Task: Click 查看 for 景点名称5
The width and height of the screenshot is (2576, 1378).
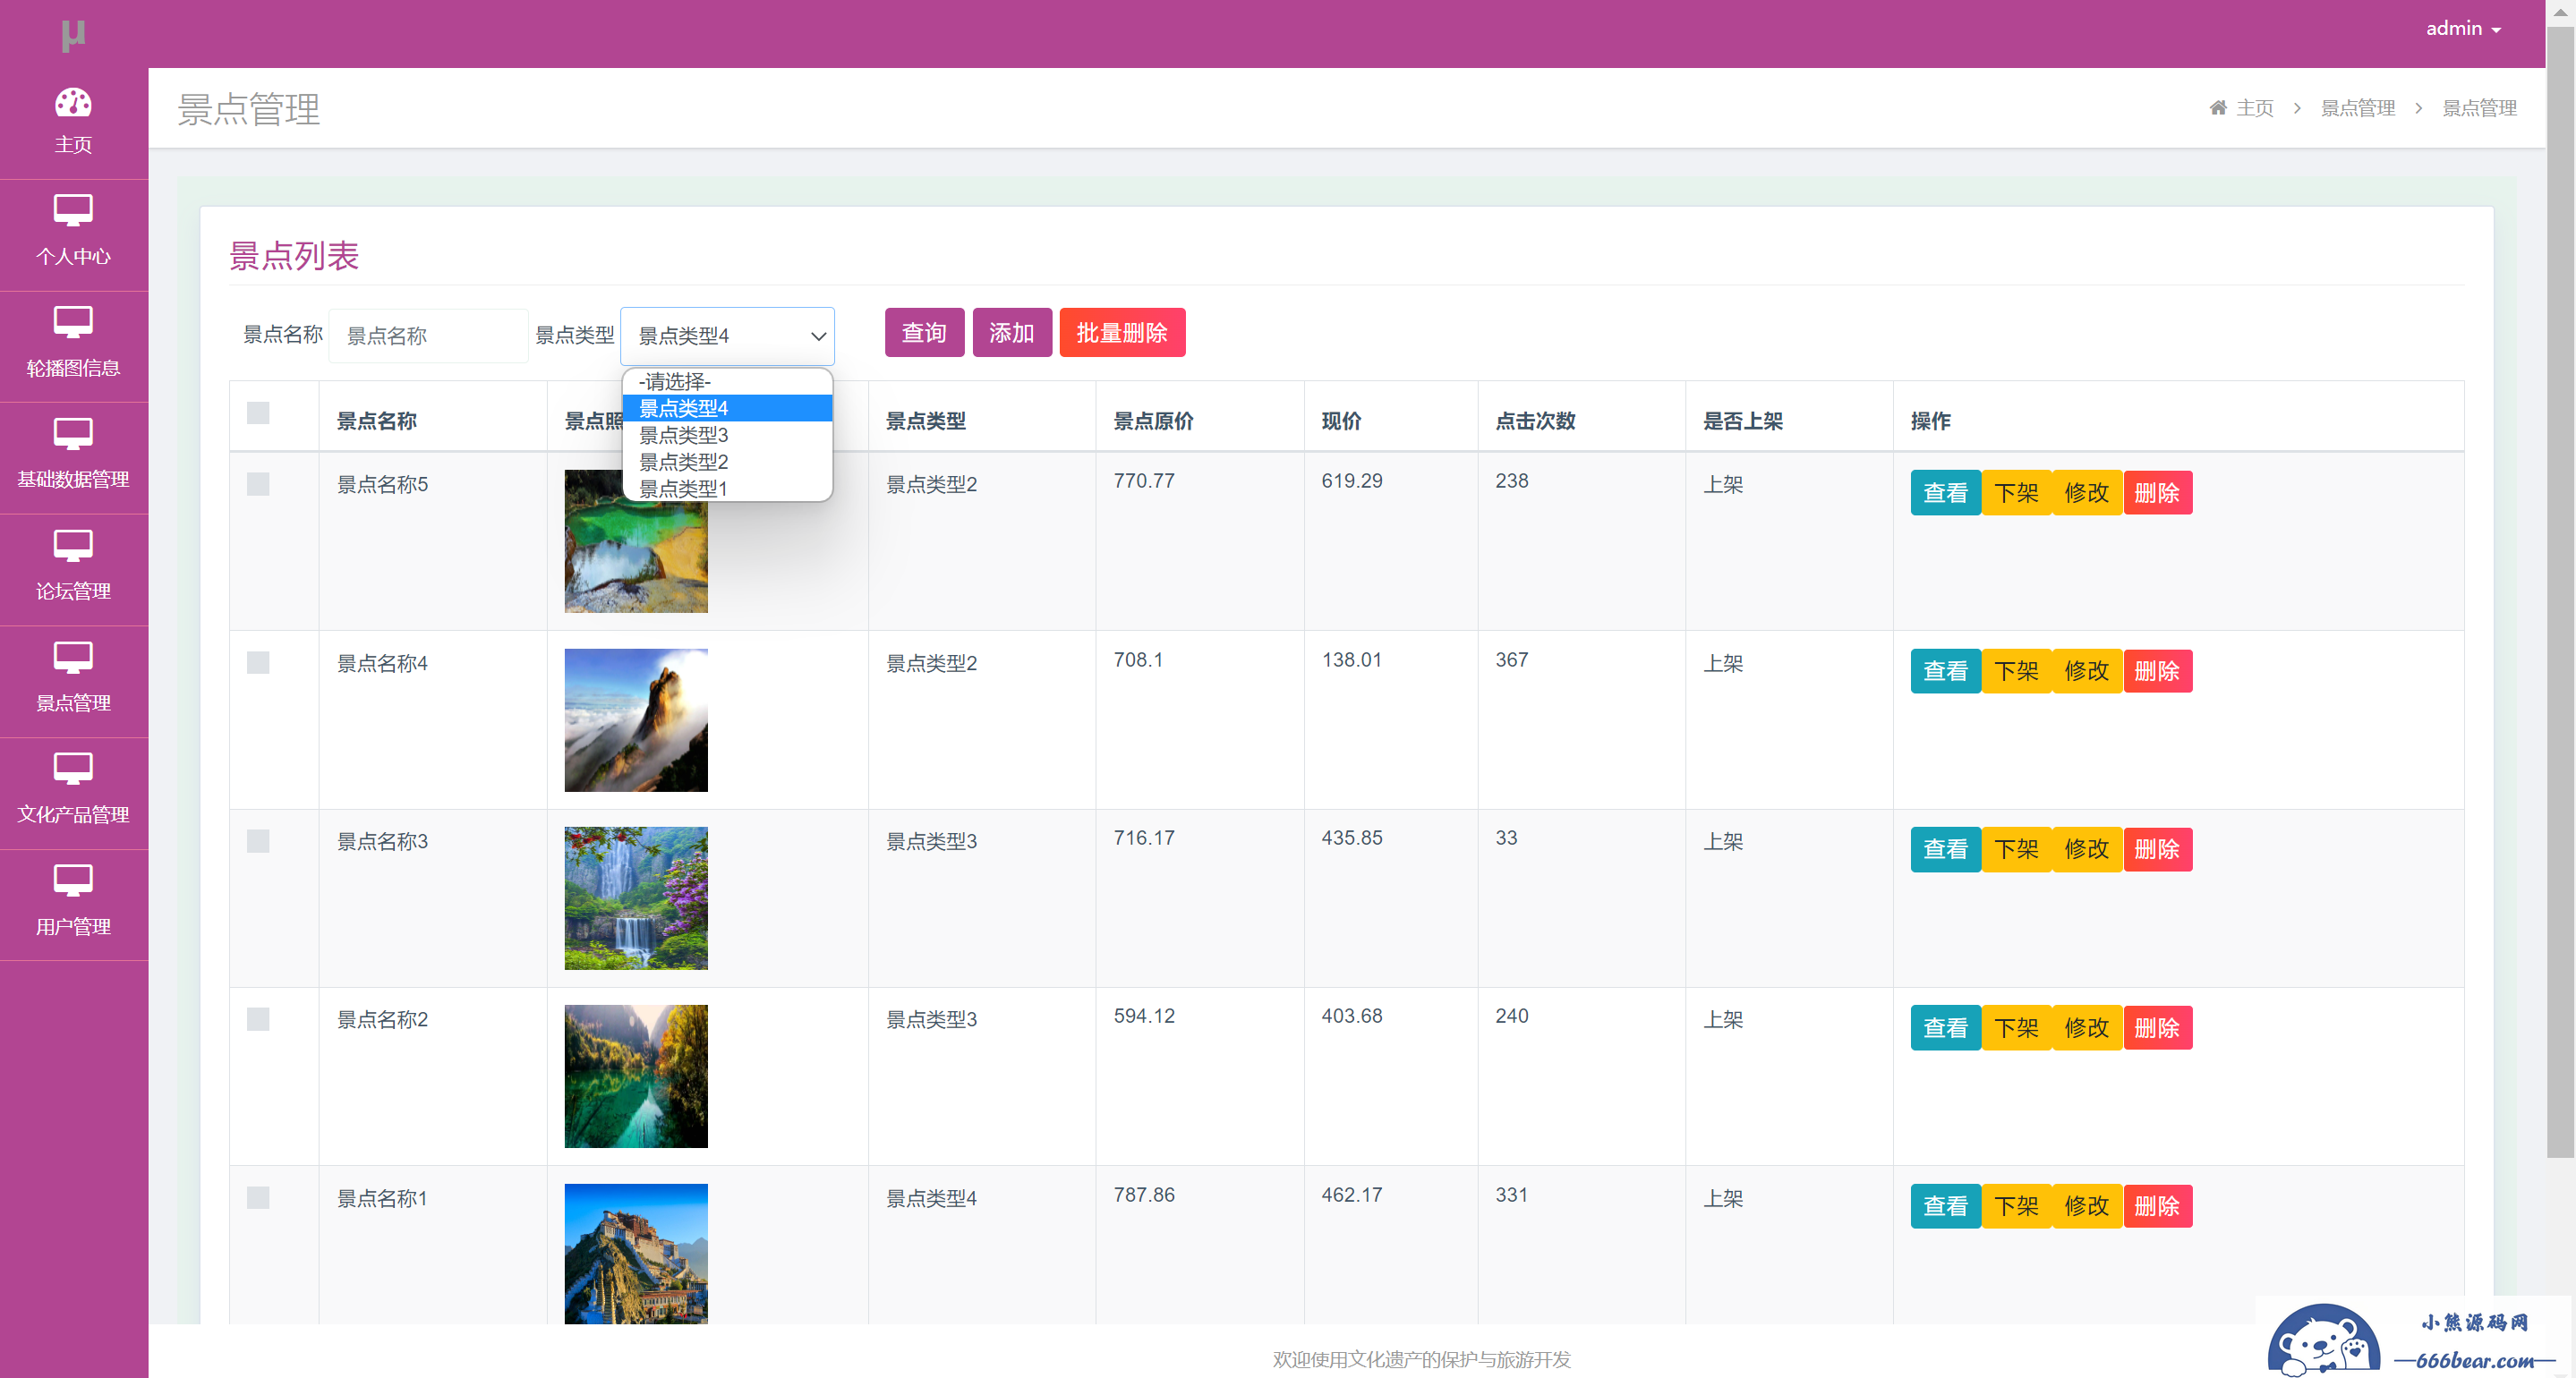Action: pos(1945,493)
